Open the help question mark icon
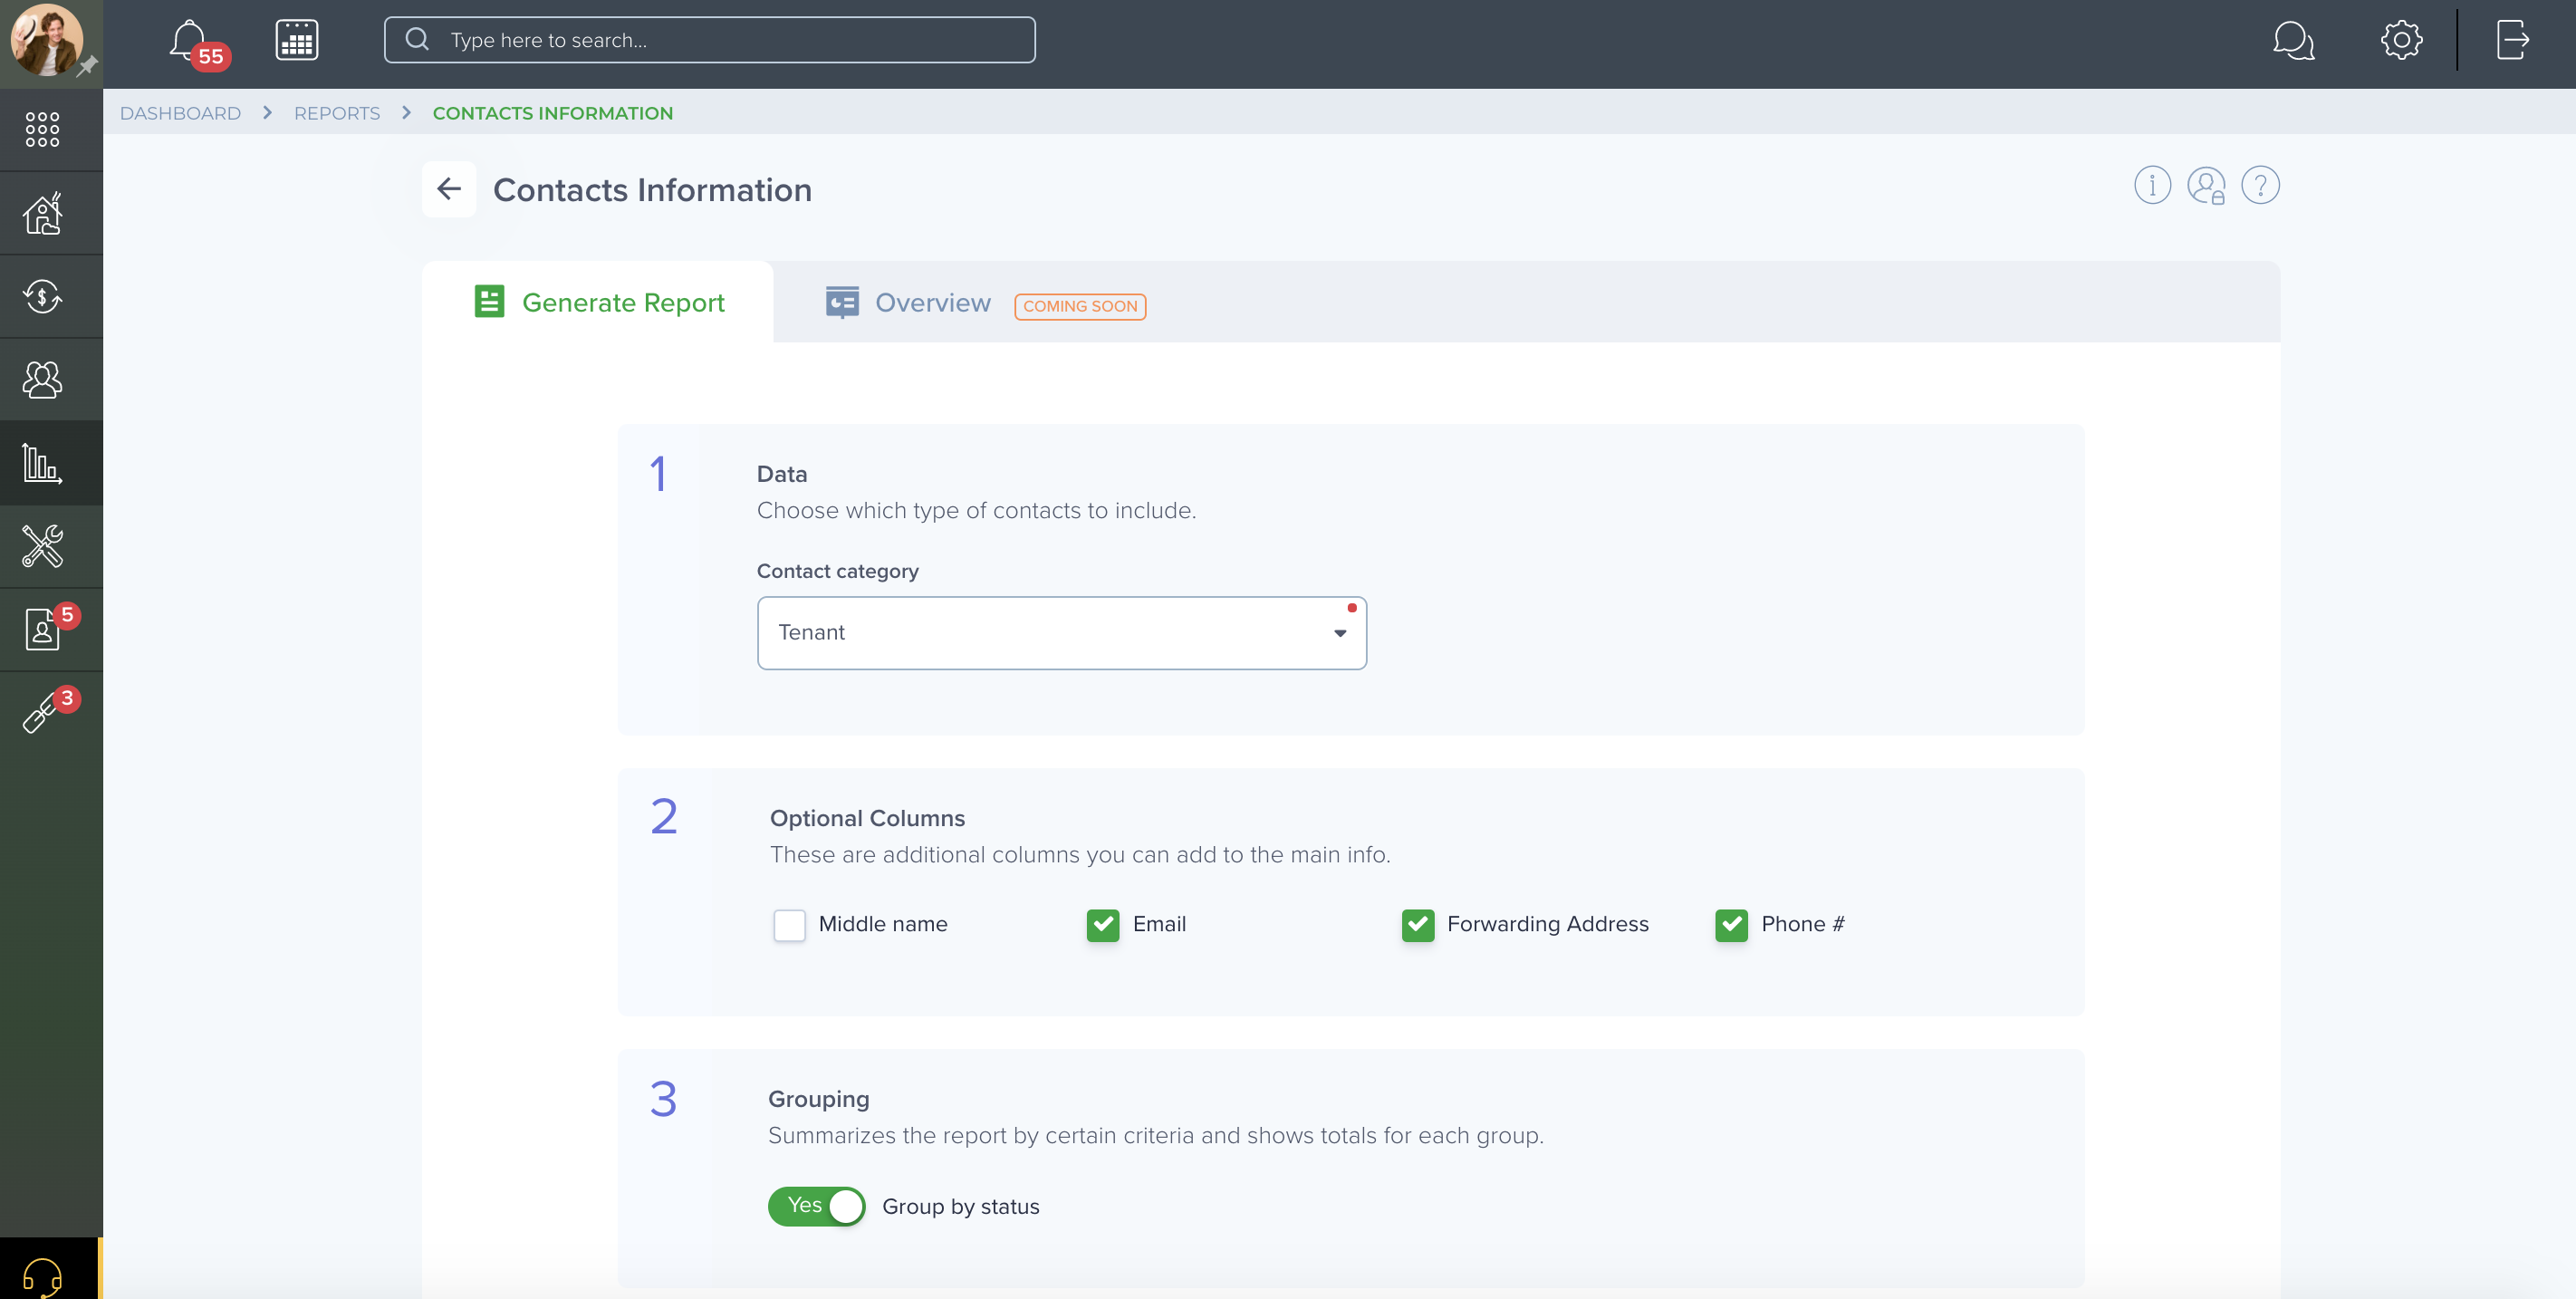 pos(2260,185)
